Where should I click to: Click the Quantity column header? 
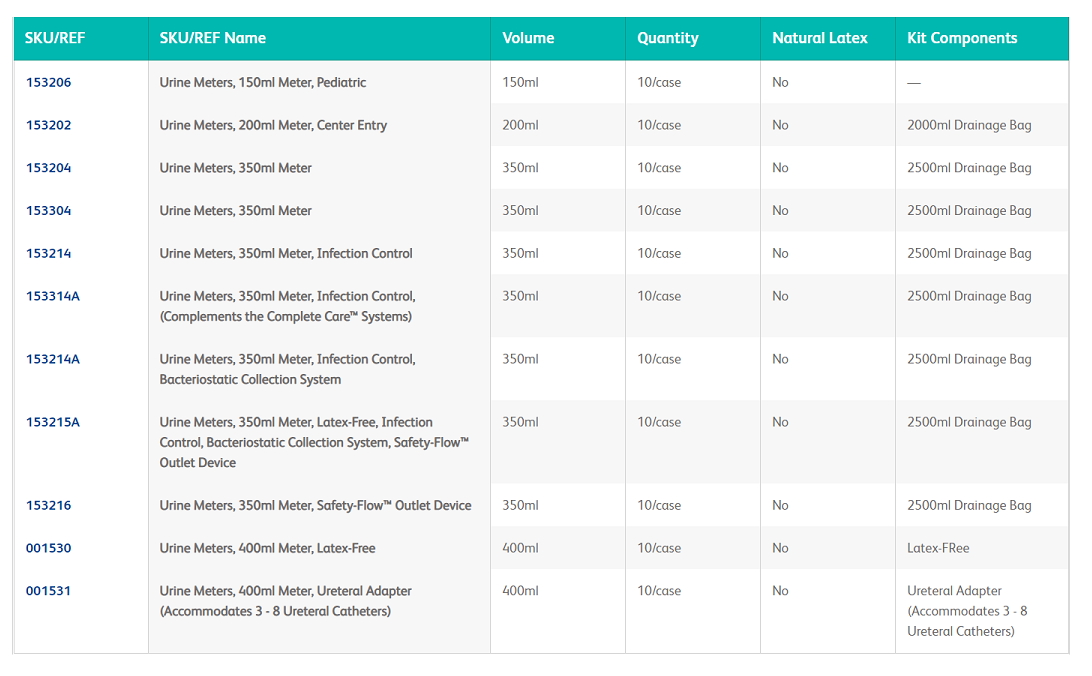[667, 39]
